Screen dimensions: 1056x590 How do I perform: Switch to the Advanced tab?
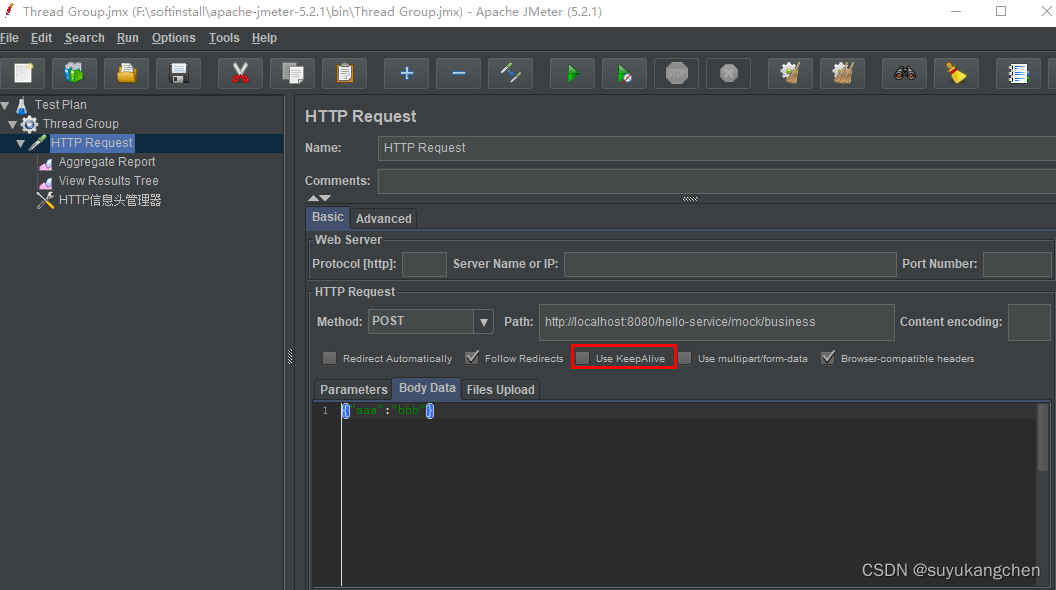coord(383,218)
